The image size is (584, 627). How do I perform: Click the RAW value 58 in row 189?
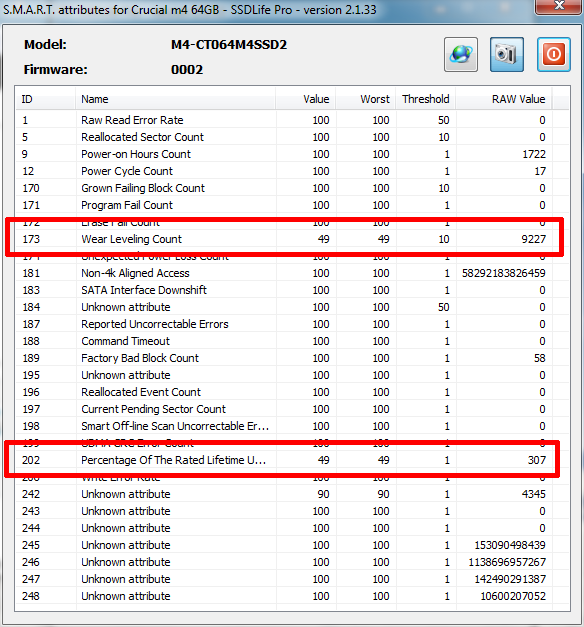pos(540,358)
